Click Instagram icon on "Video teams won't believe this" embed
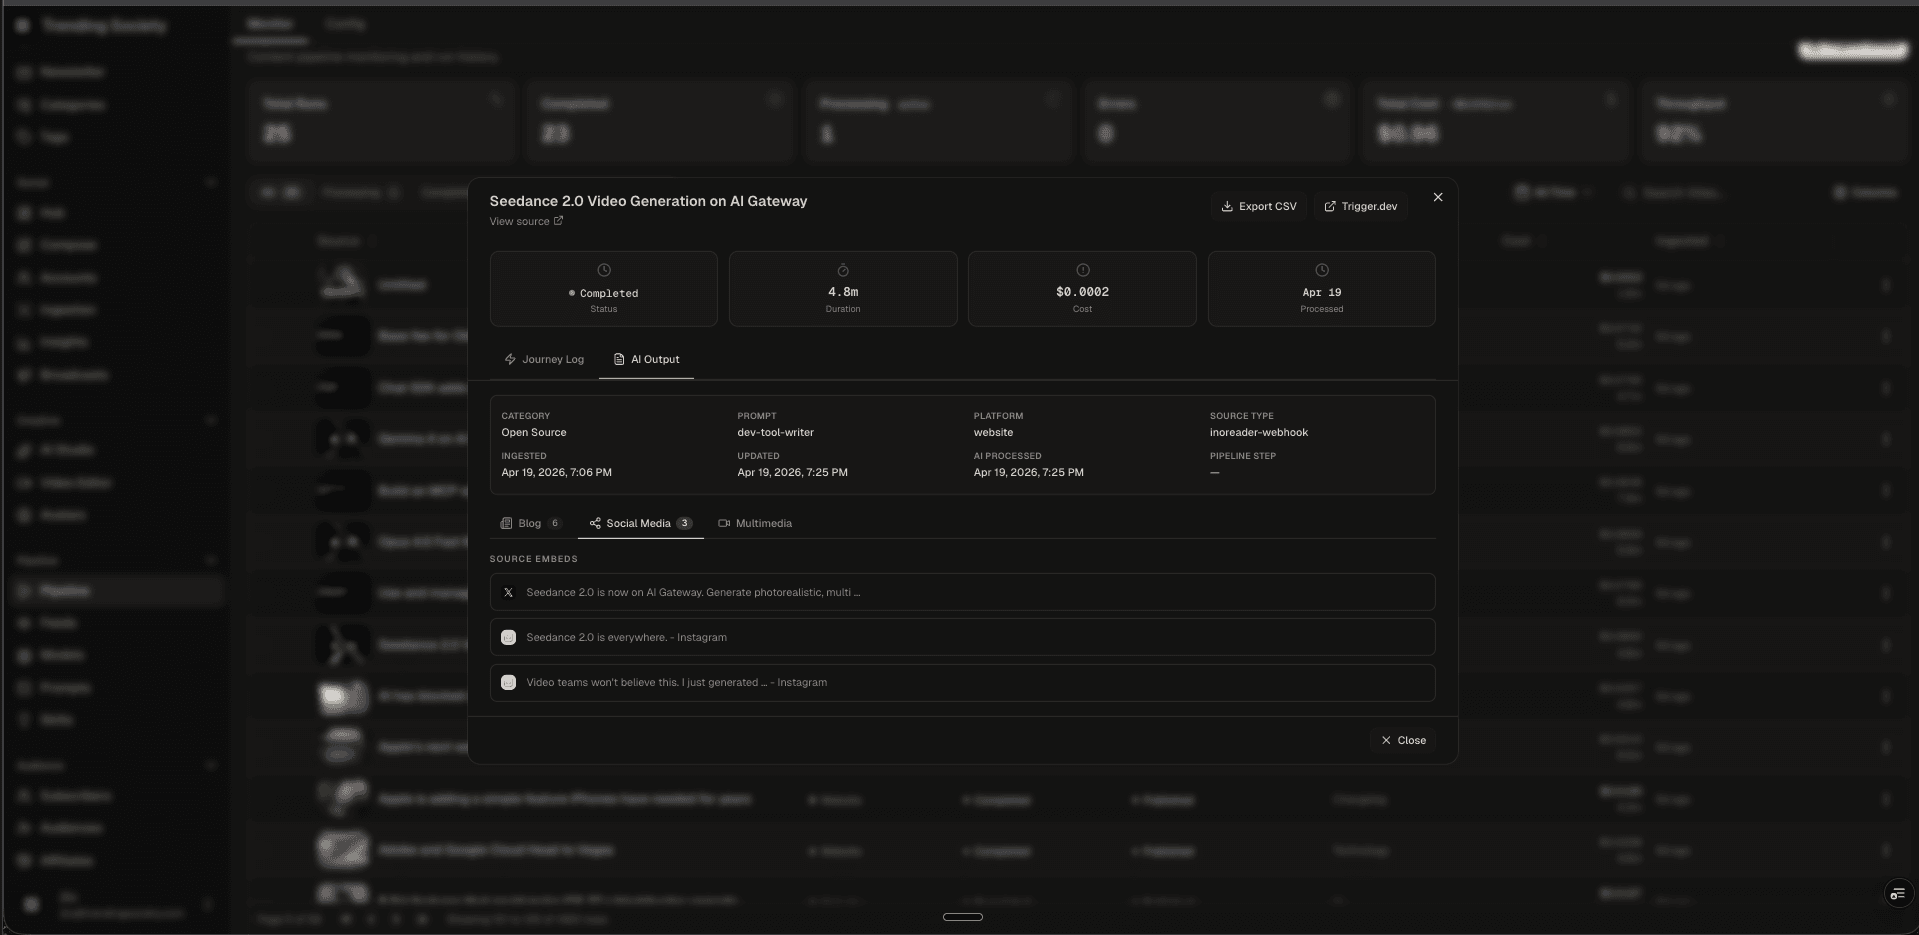This screenshot has height=935, width=1919. [508, 682]
